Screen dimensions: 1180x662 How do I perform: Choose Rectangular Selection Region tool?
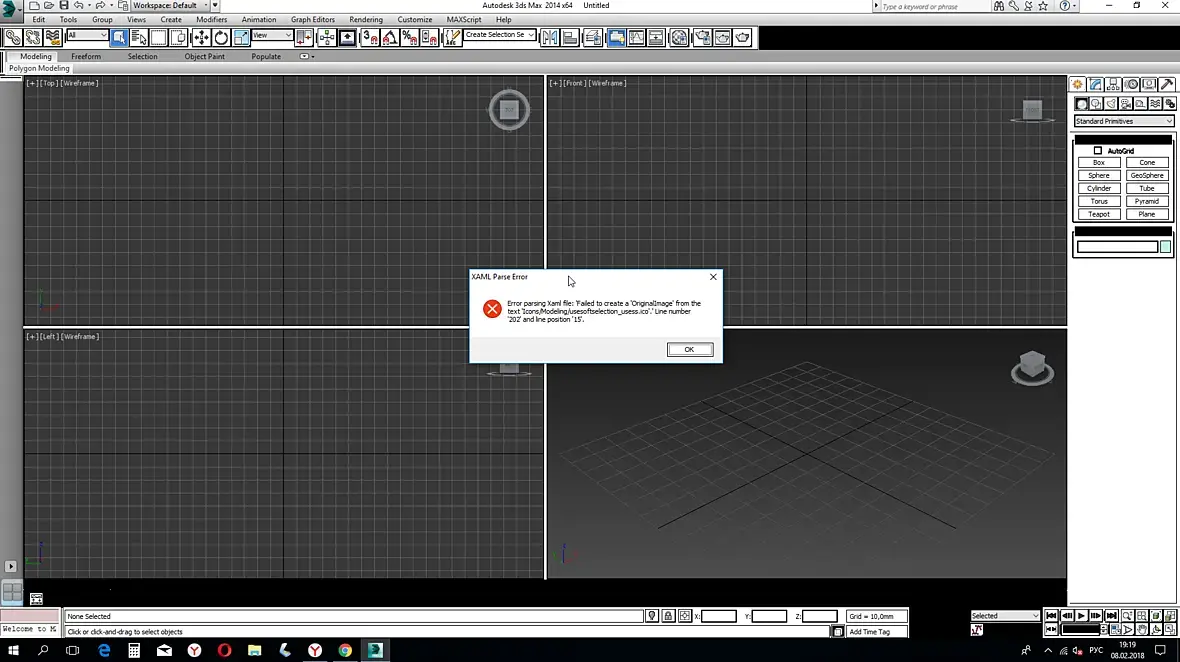[159, 38]
